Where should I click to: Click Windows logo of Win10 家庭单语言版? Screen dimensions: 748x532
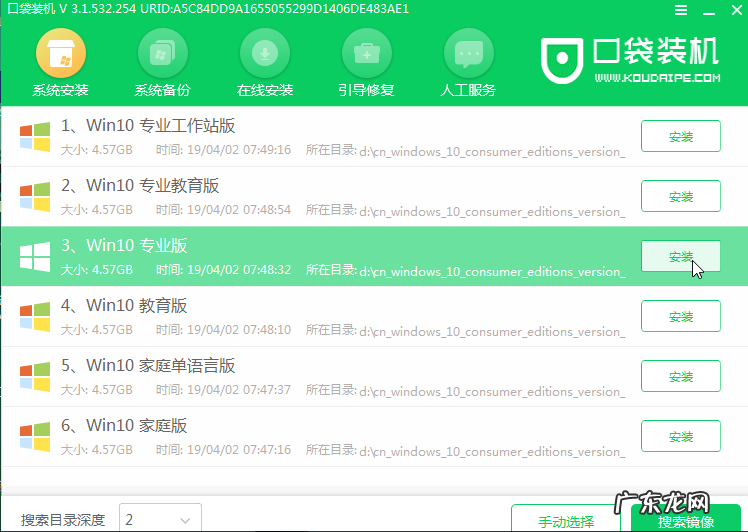coord(35,377)
